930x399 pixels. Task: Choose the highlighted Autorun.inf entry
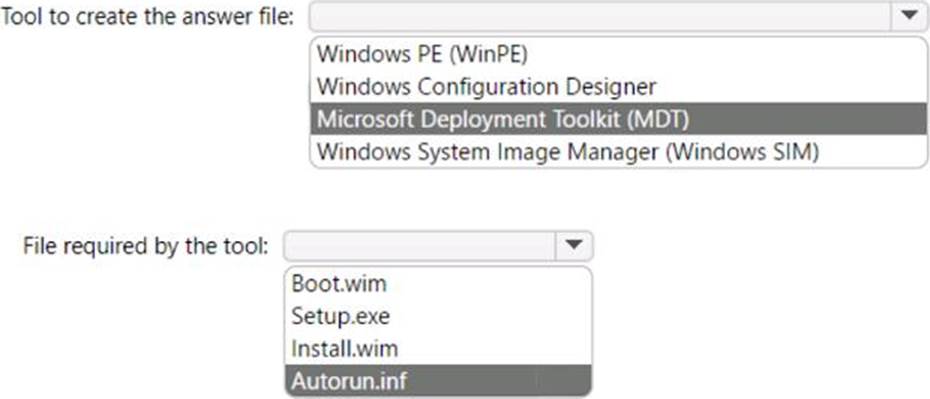click(438, 381)
